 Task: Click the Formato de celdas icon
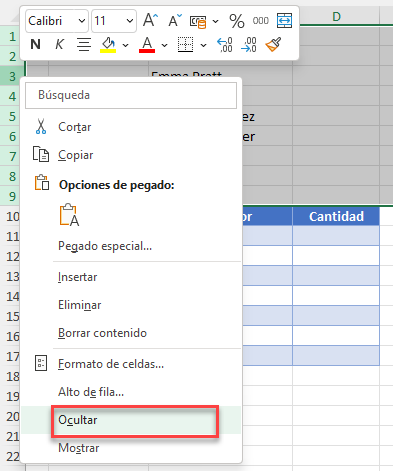tap(41, 363)
